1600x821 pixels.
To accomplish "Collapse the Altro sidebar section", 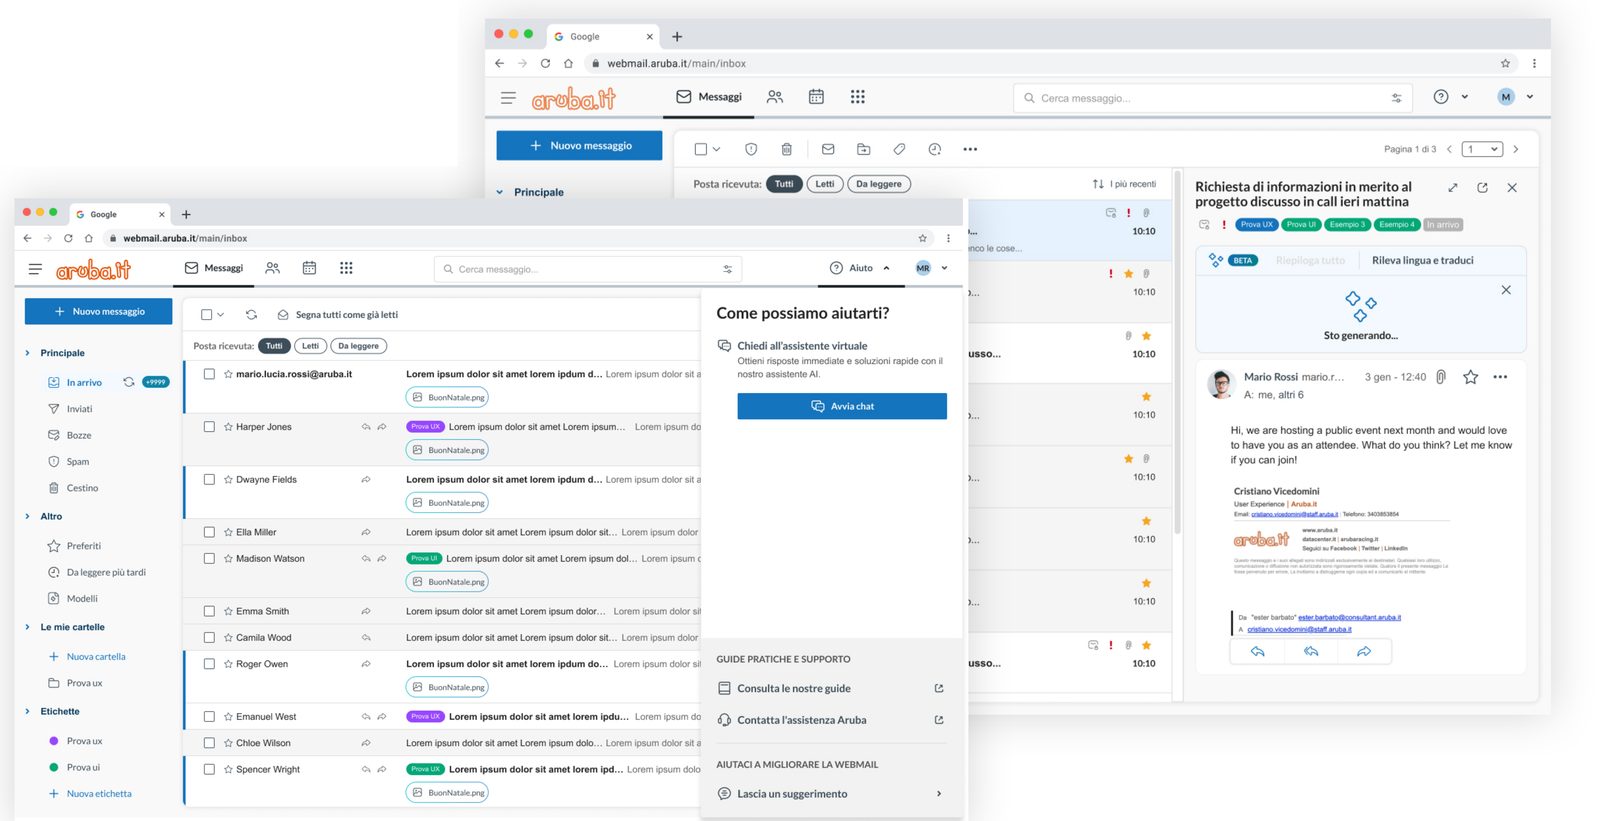I will 27,516.
